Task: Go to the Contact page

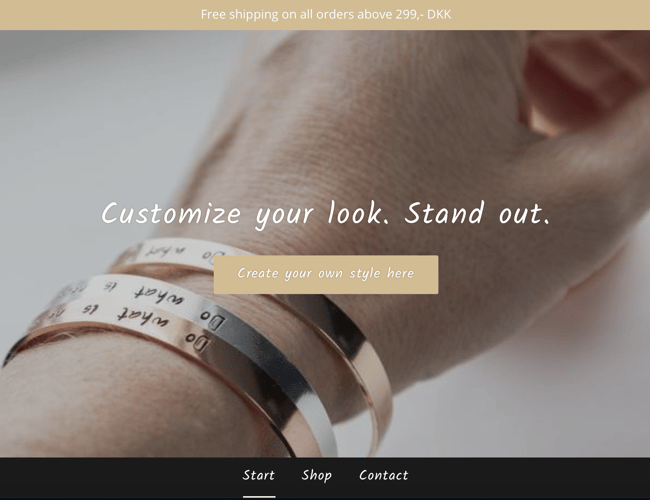Action: coord(383,475)
